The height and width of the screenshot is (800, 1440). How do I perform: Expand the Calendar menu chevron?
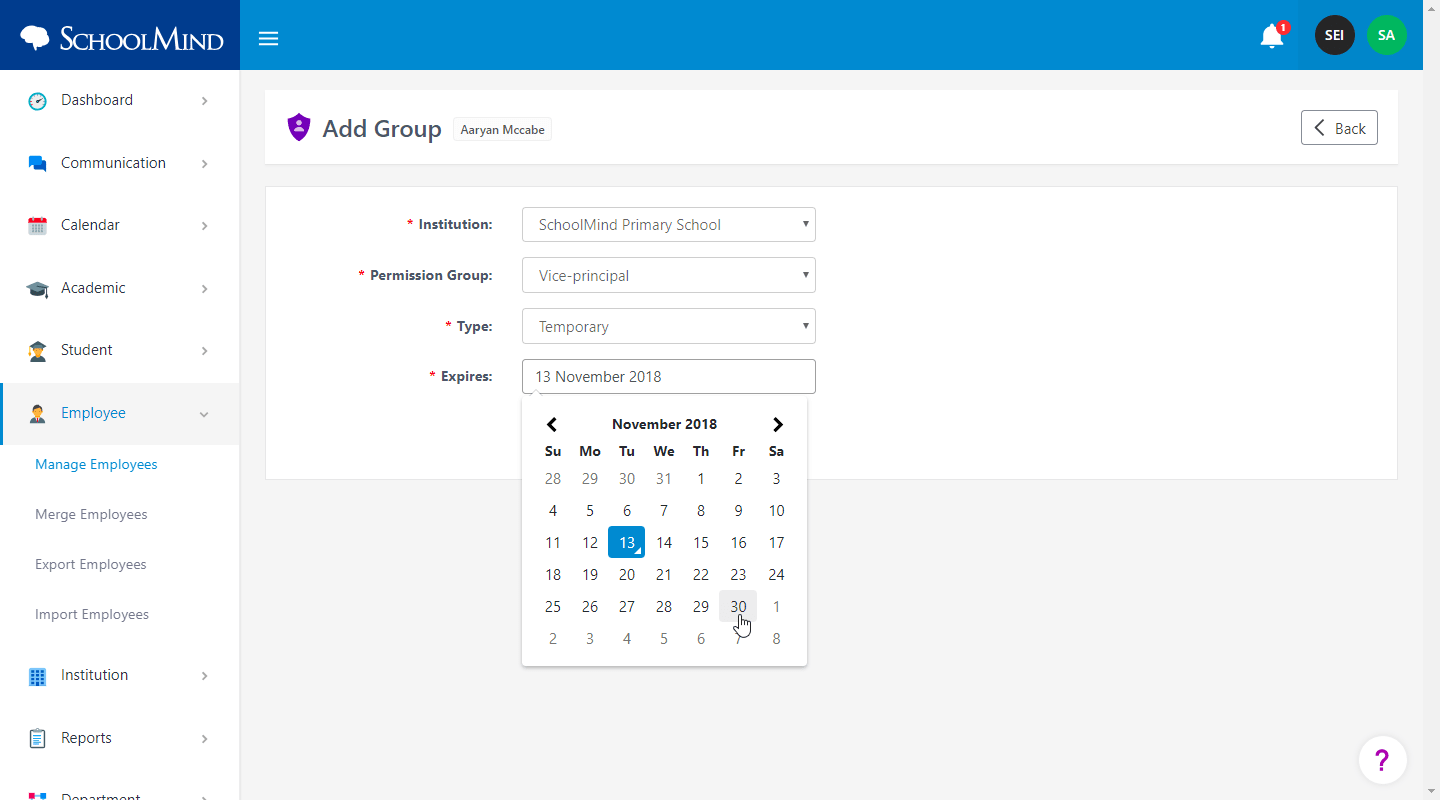point(204,225)
